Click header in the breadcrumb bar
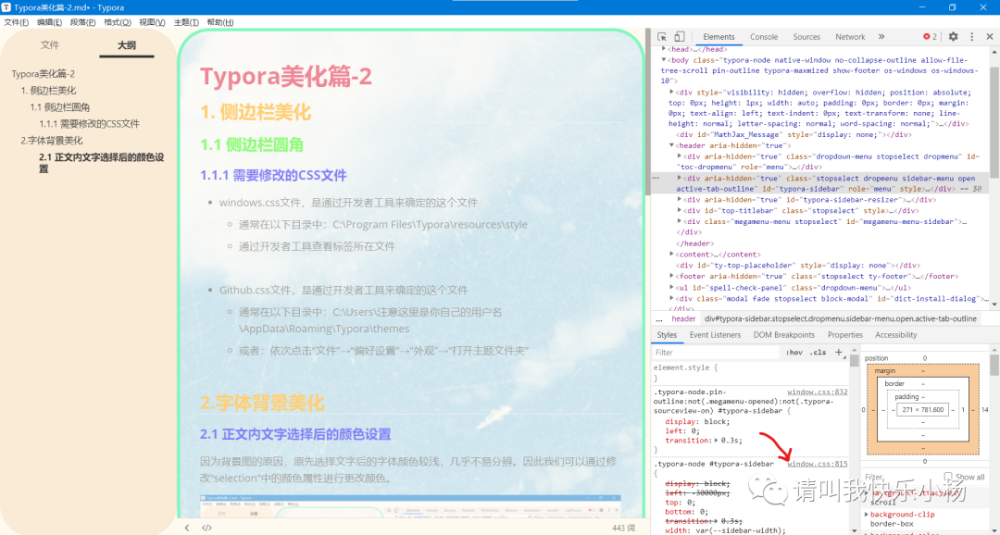Viewport: 1000px width, 535px height. coord(684,319)
